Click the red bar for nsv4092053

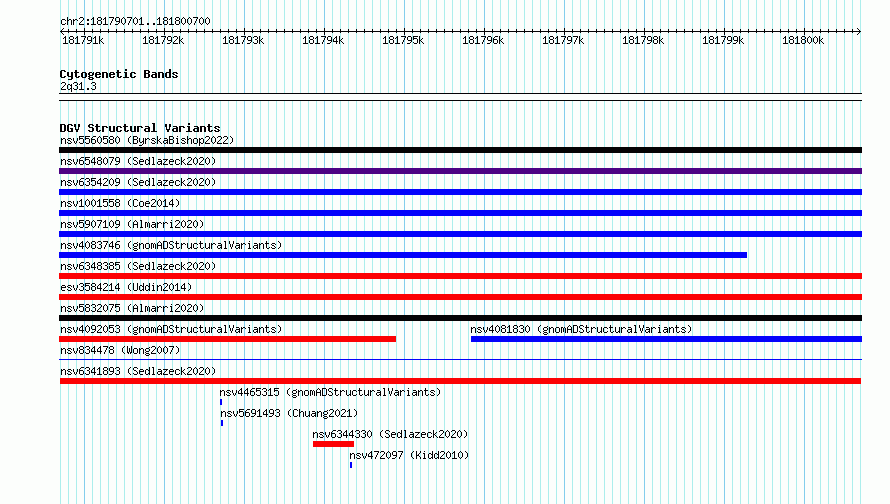(x=228, y=339)
